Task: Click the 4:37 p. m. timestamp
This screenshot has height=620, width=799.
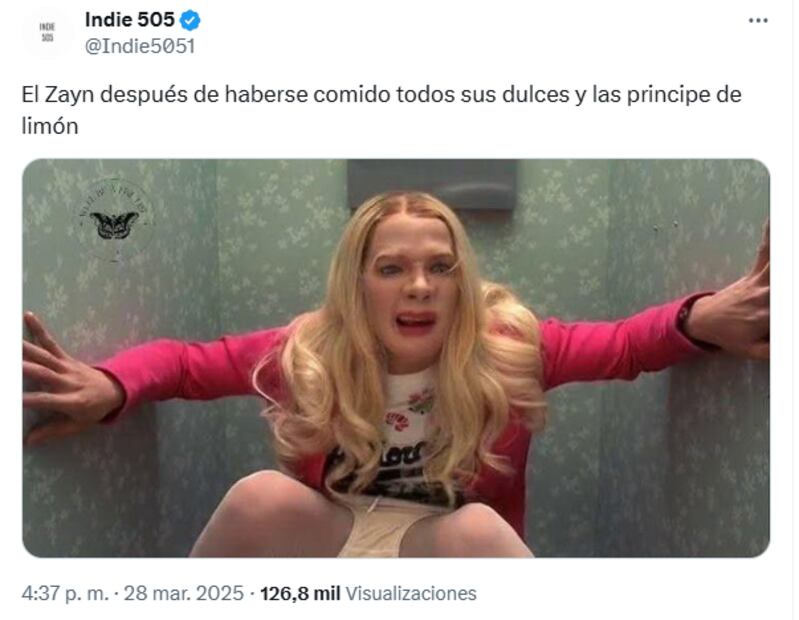Action: (x=65, y=594)
